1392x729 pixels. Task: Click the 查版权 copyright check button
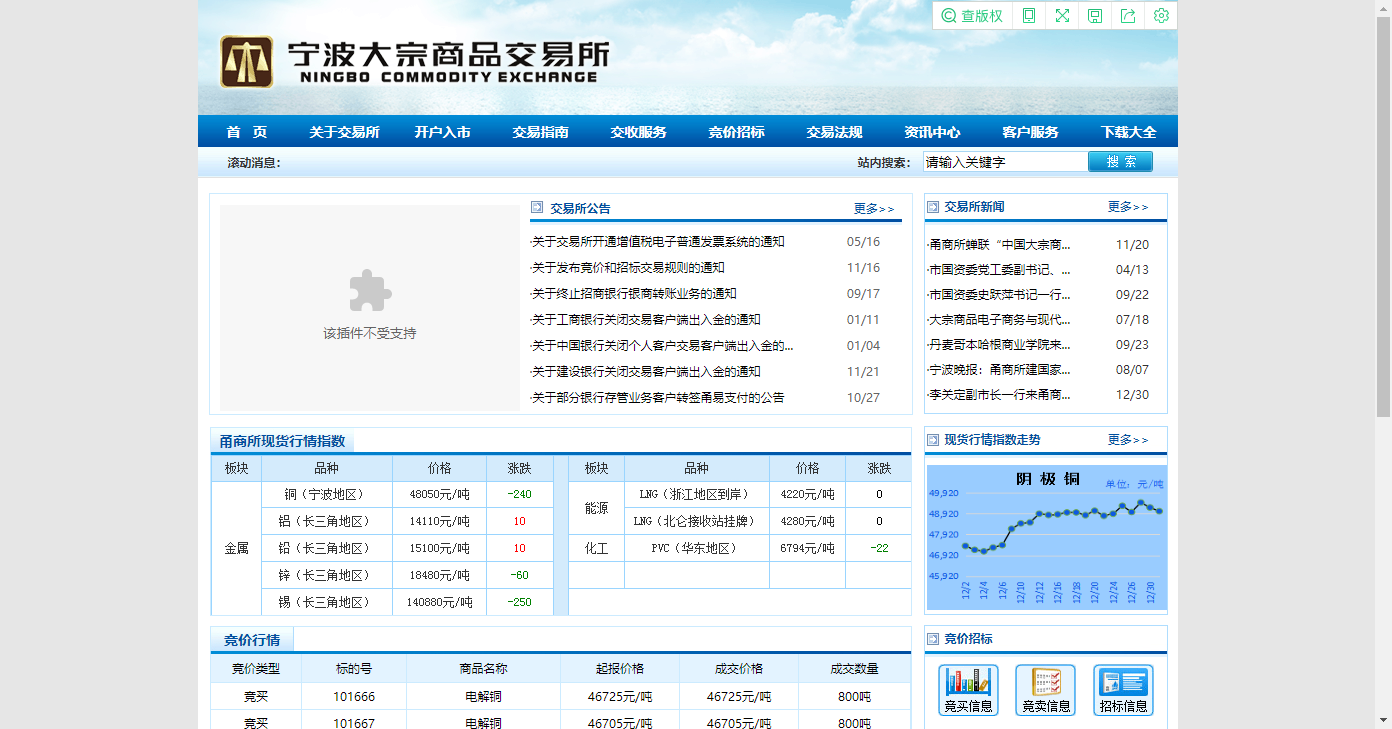972,16
